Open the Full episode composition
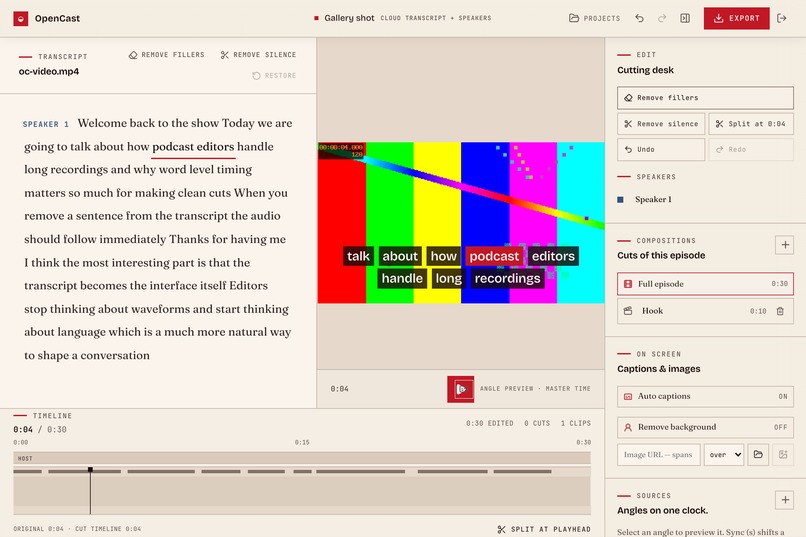 [705, 284]
